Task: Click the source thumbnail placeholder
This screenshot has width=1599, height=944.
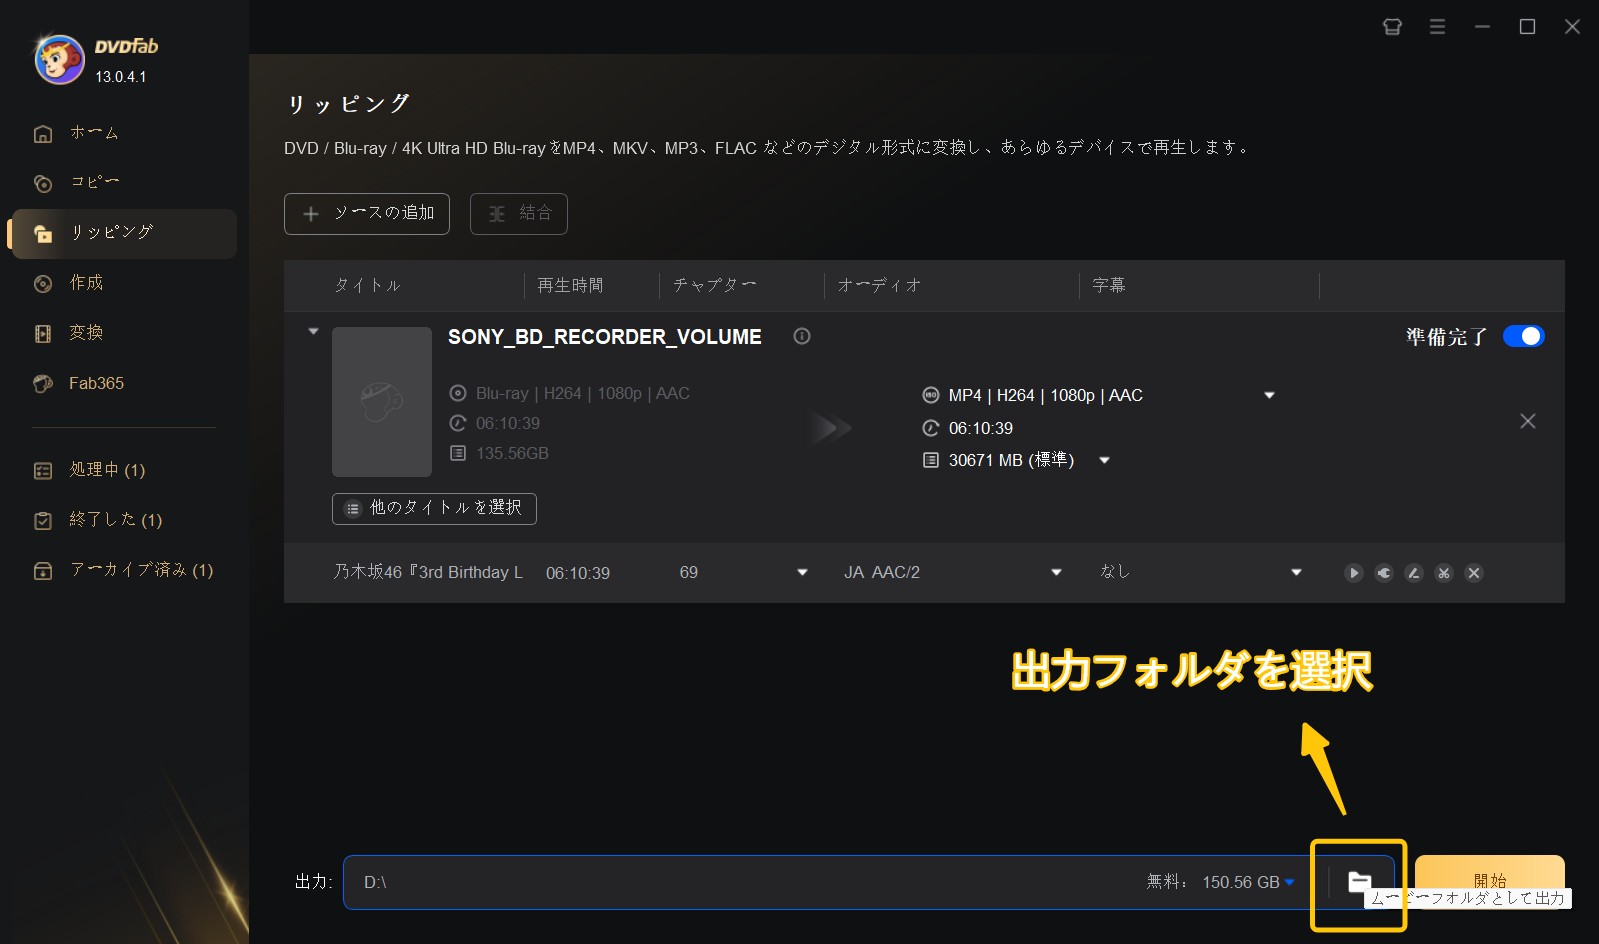Action: click(382, 402)
